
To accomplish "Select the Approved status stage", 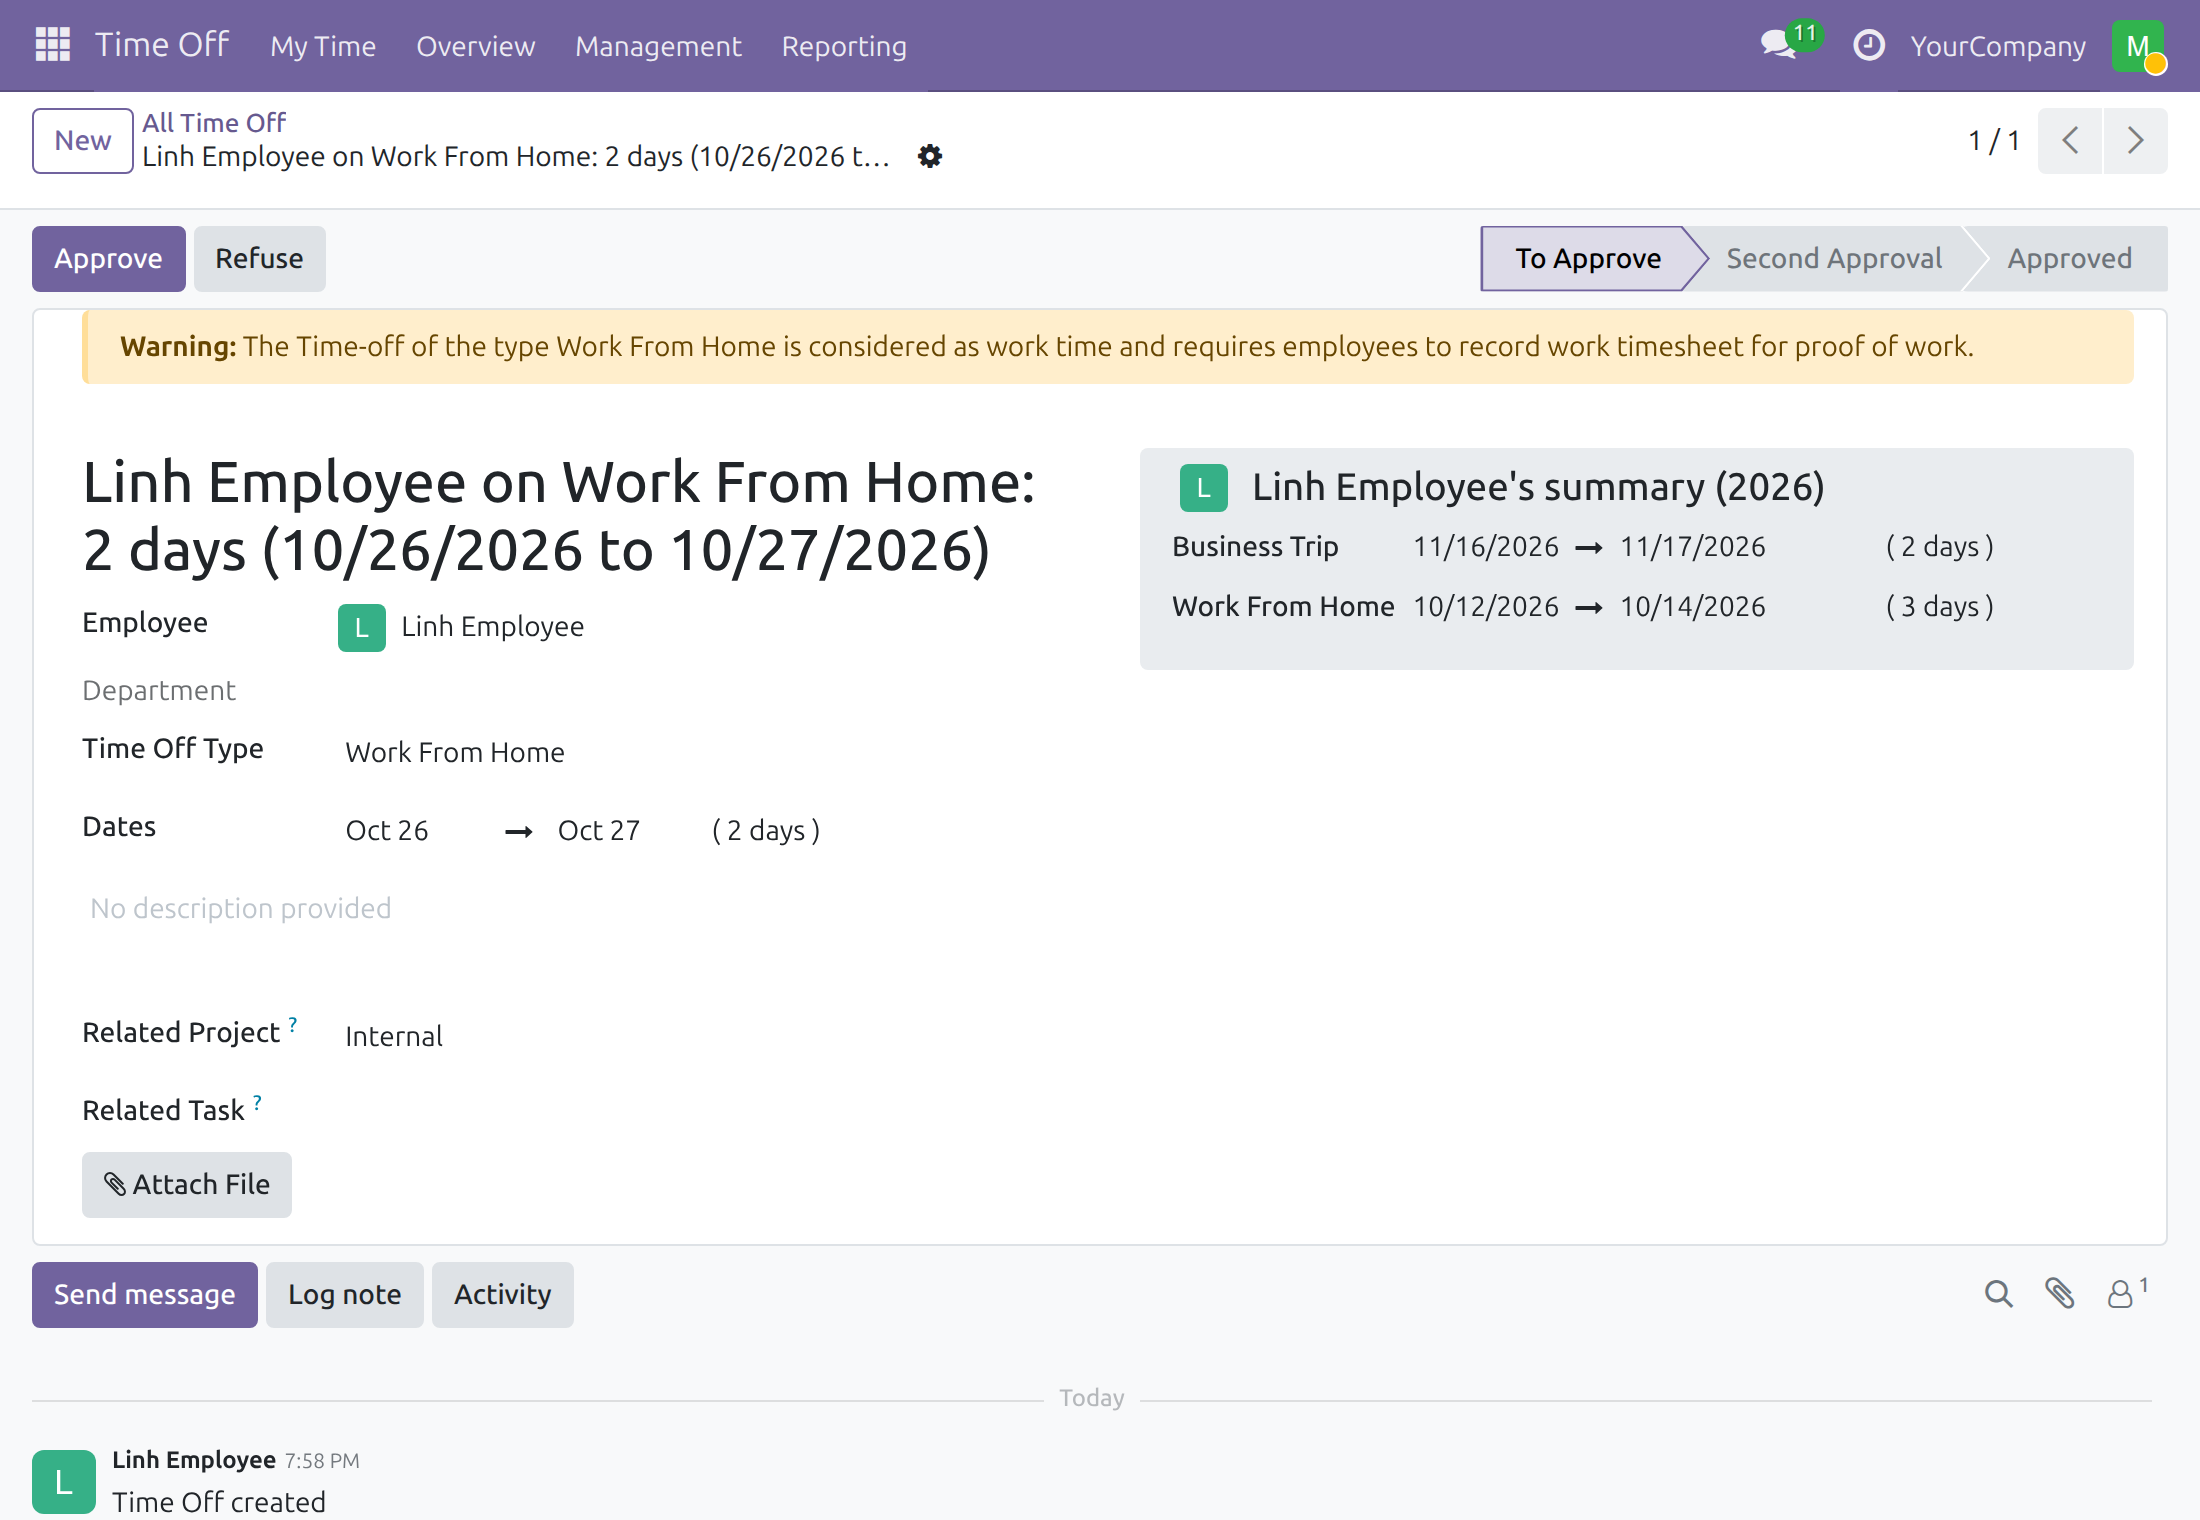I will coord(2070,258).
